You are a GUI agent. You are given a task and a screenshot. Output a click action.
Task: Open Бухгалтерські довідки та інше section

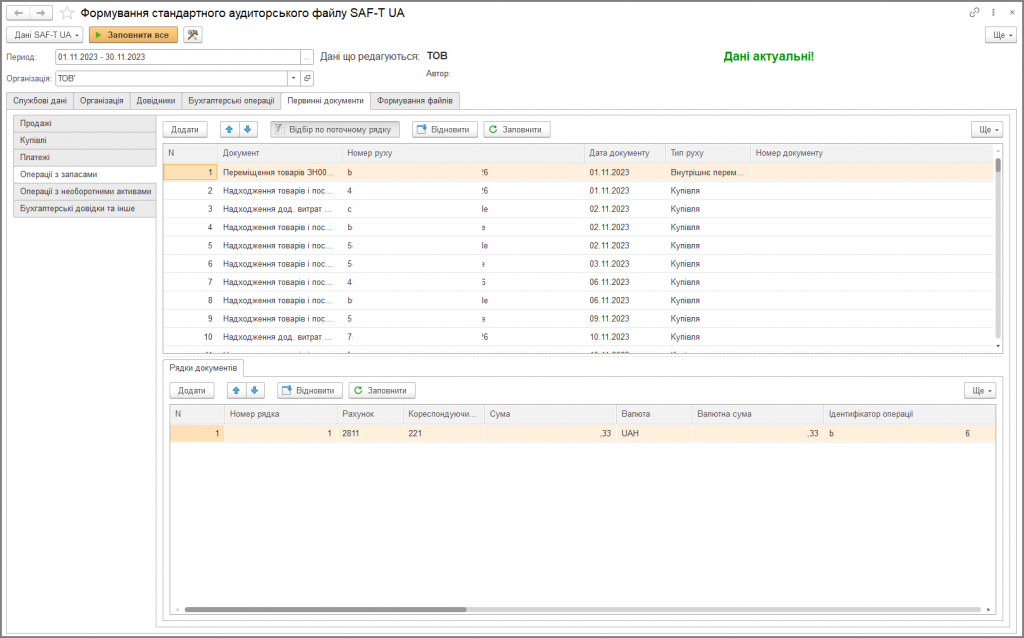(84, 208)
